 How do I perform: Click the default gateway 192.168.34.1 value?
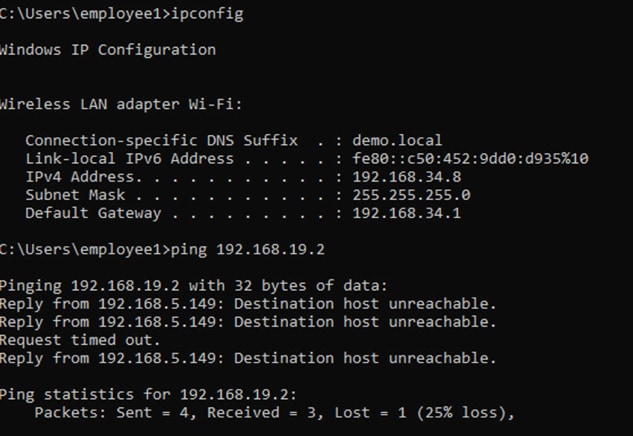407,213
